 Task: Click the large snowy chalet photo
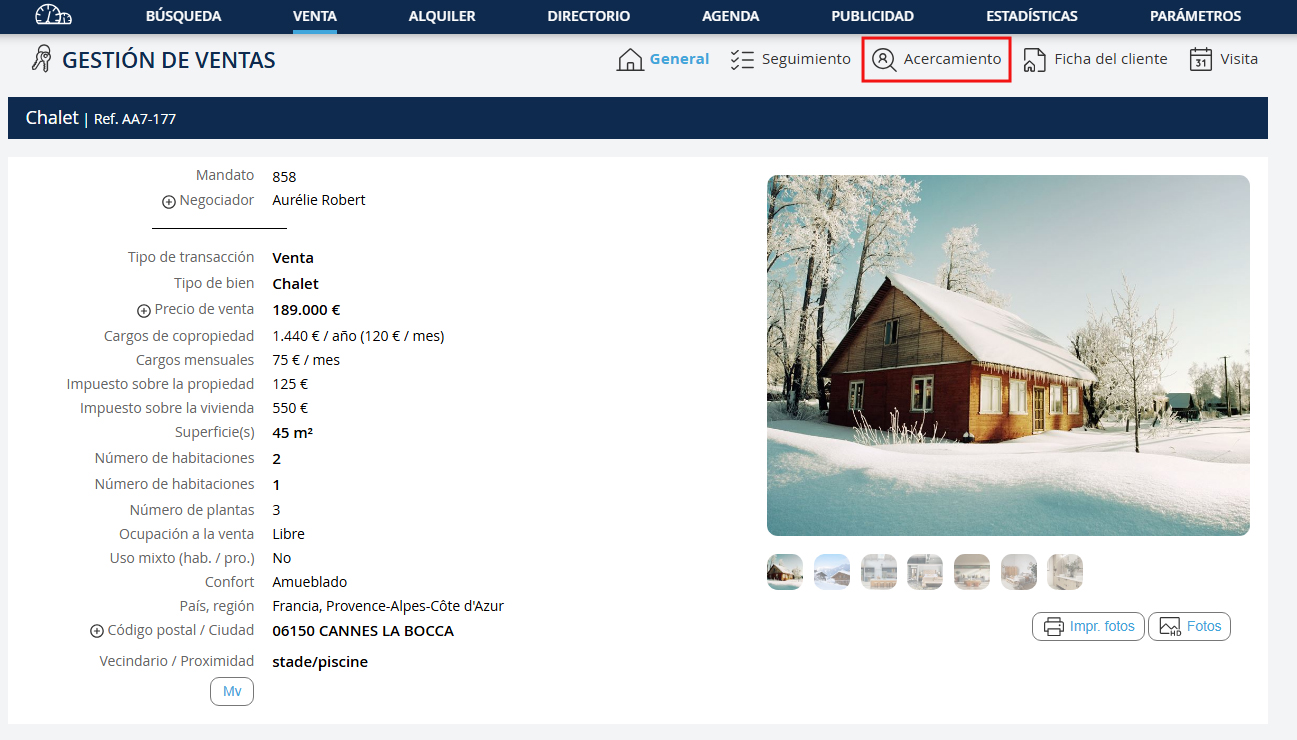pyautogui.click(x=1008, y=355)
